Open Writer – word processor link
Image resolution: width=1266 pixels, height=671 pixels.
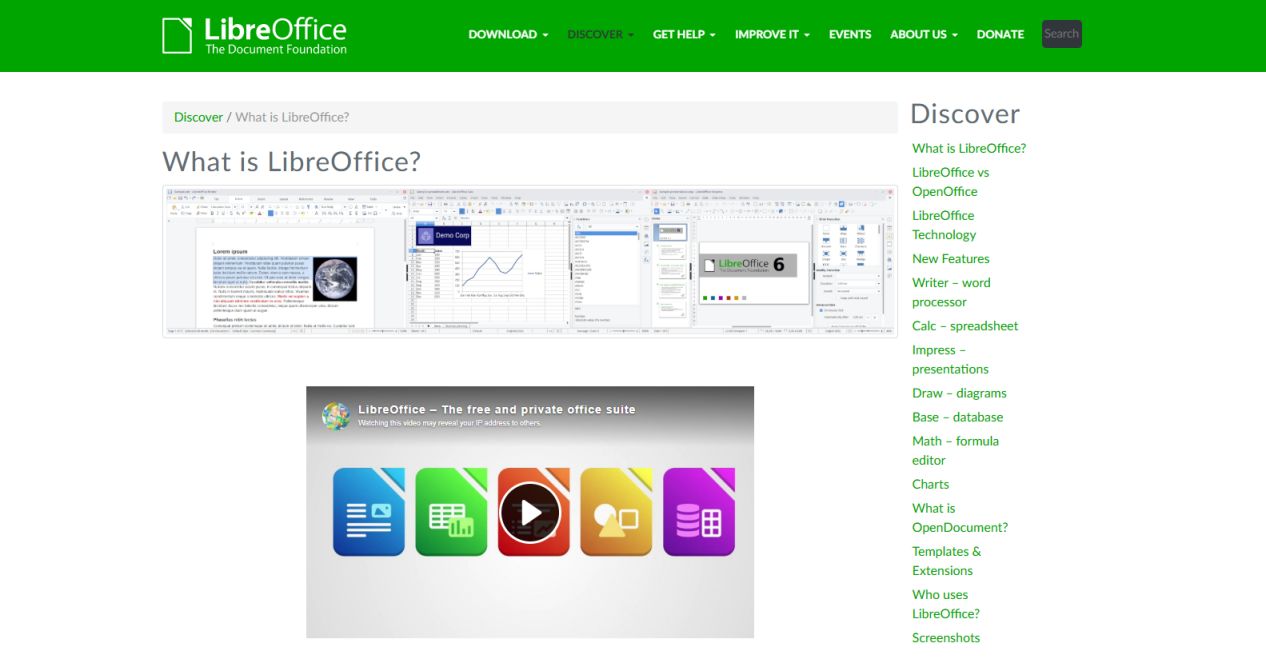tap(951, 292)
